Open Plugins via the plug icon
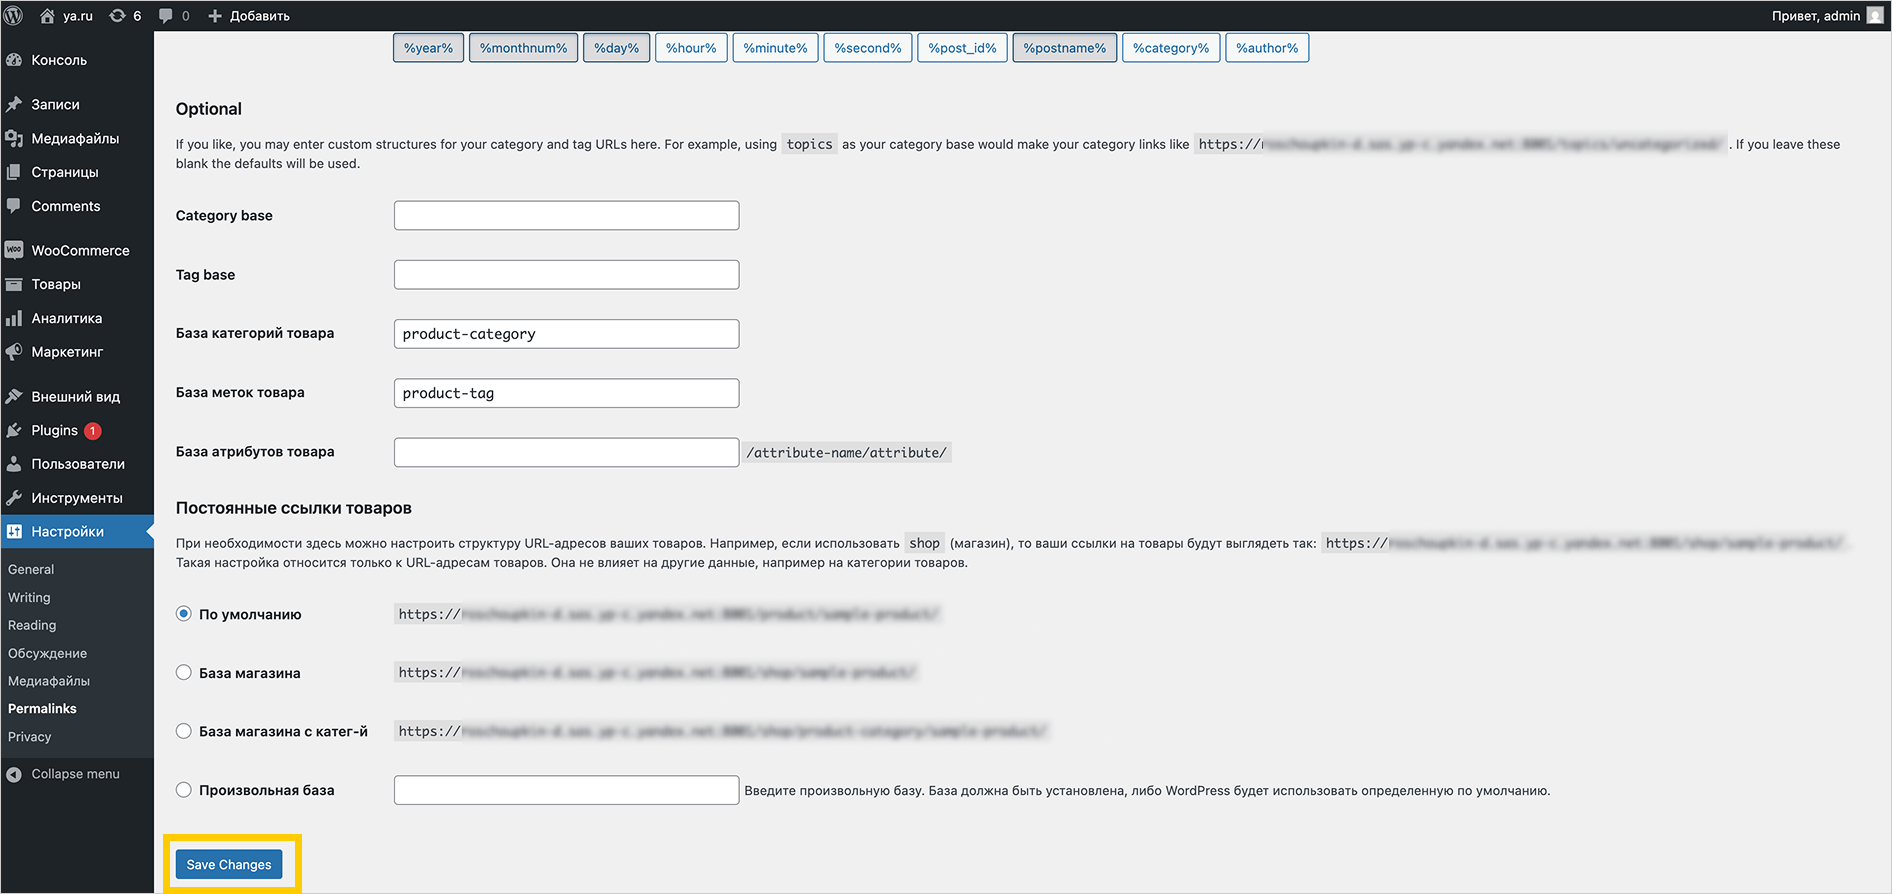The height and width of the screenshot is (894, 1892). point(14,430)
